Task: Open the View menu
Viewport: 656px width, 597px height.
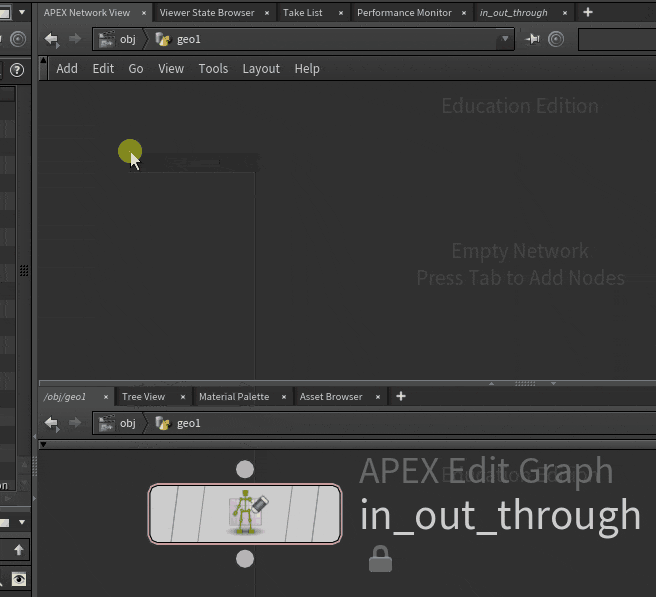Action: tap(171, 69)
